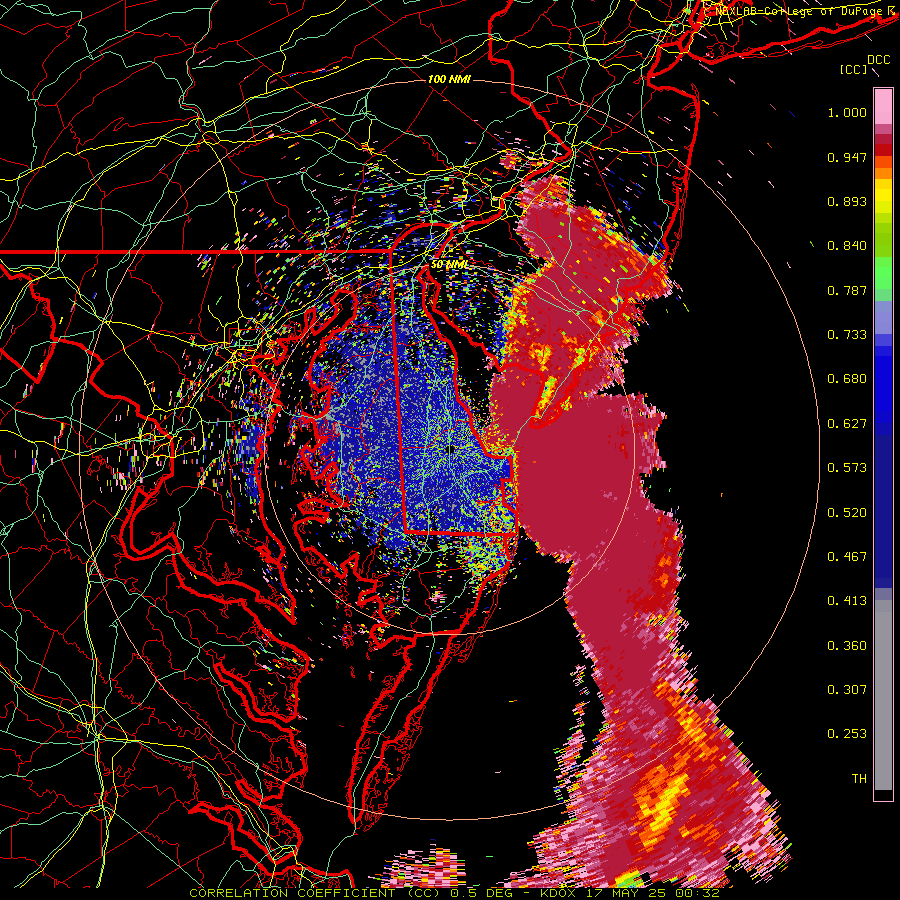900x900 pixels.
Task: Click the 00:32 timestamp text
Action: pos(698,893)
